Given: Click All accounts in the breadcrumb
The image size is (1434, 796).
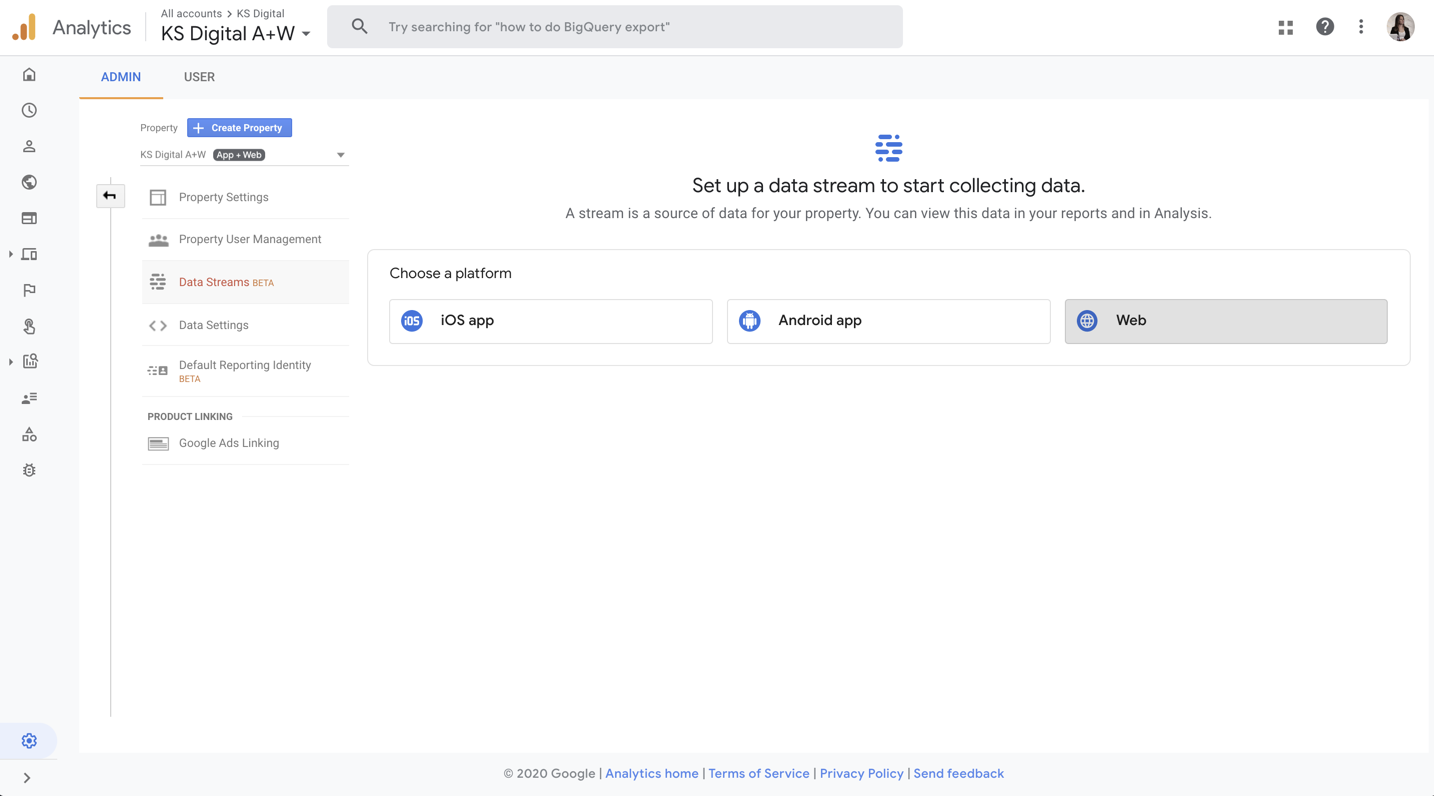Looking at the screenshot, I should click(x=191, y=13).
